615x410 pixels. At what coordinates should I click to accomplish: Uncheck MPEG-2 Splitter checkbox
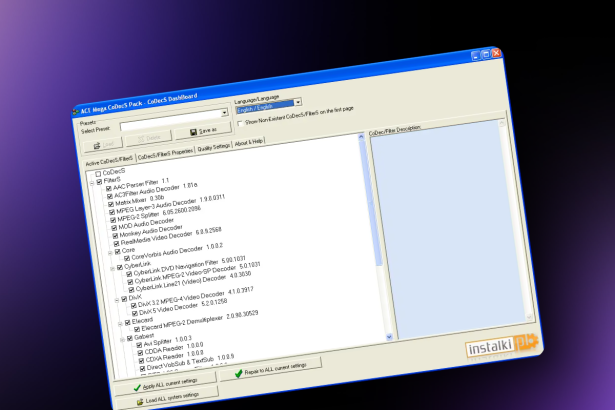[x=113, y=220]
